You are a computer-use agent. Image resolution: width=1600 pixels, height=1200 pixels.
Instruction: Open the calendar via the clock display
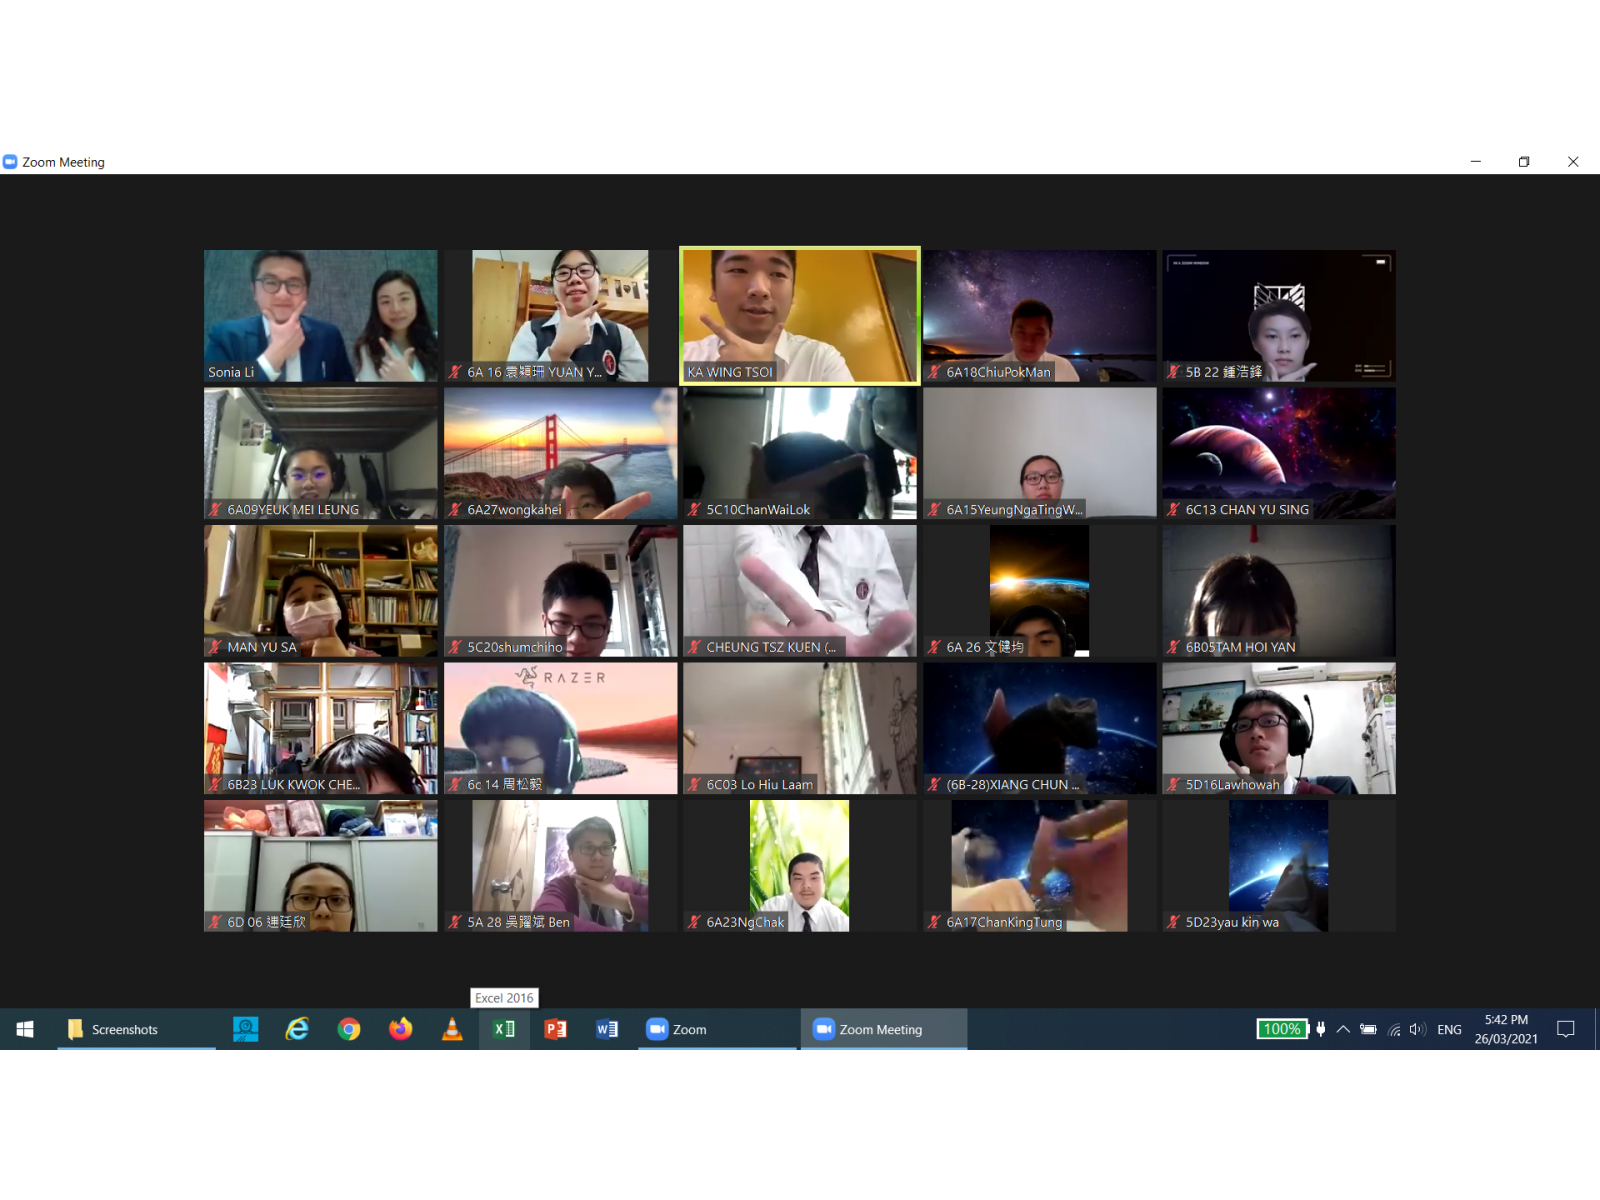pos(1506,1028)
